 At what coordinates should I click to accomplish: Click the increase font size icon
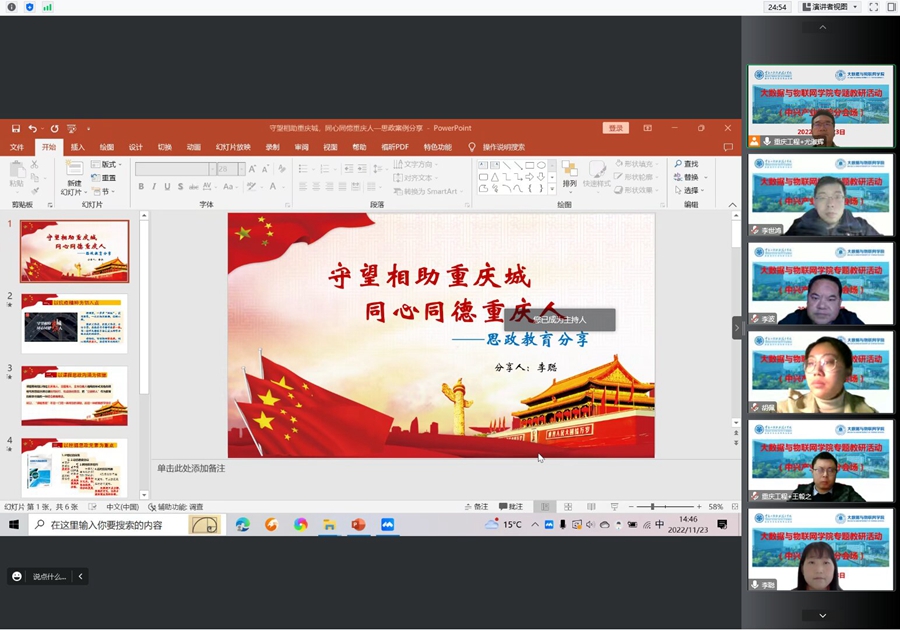coord(252,169)
